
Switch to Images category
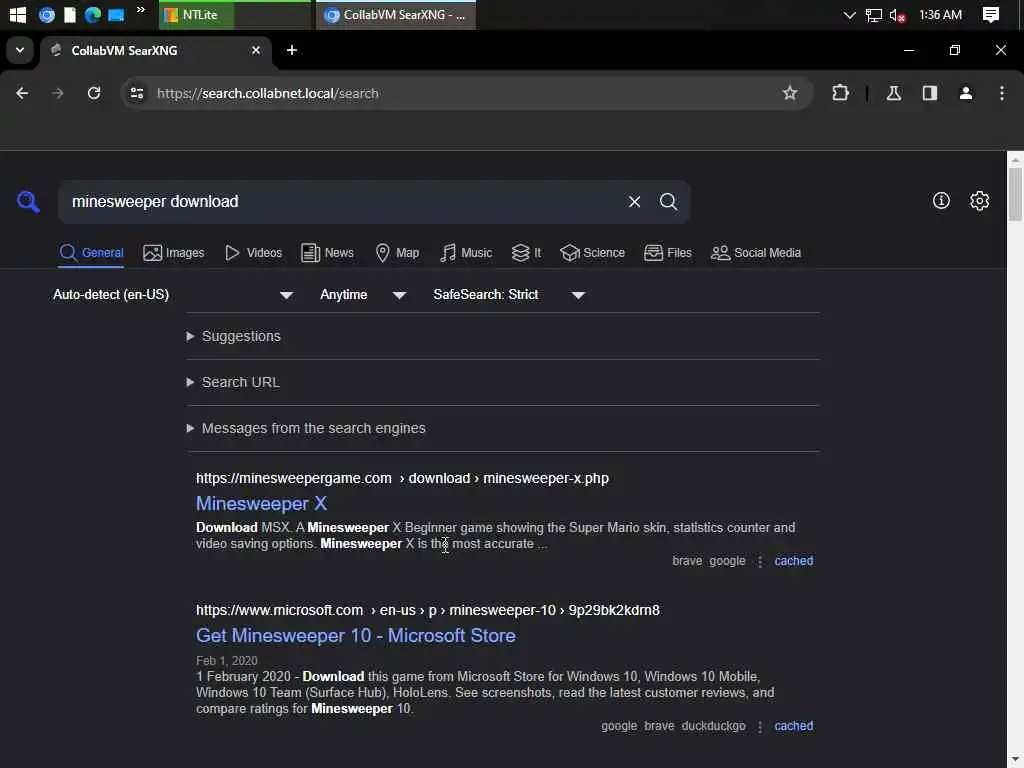click(174, 253)
